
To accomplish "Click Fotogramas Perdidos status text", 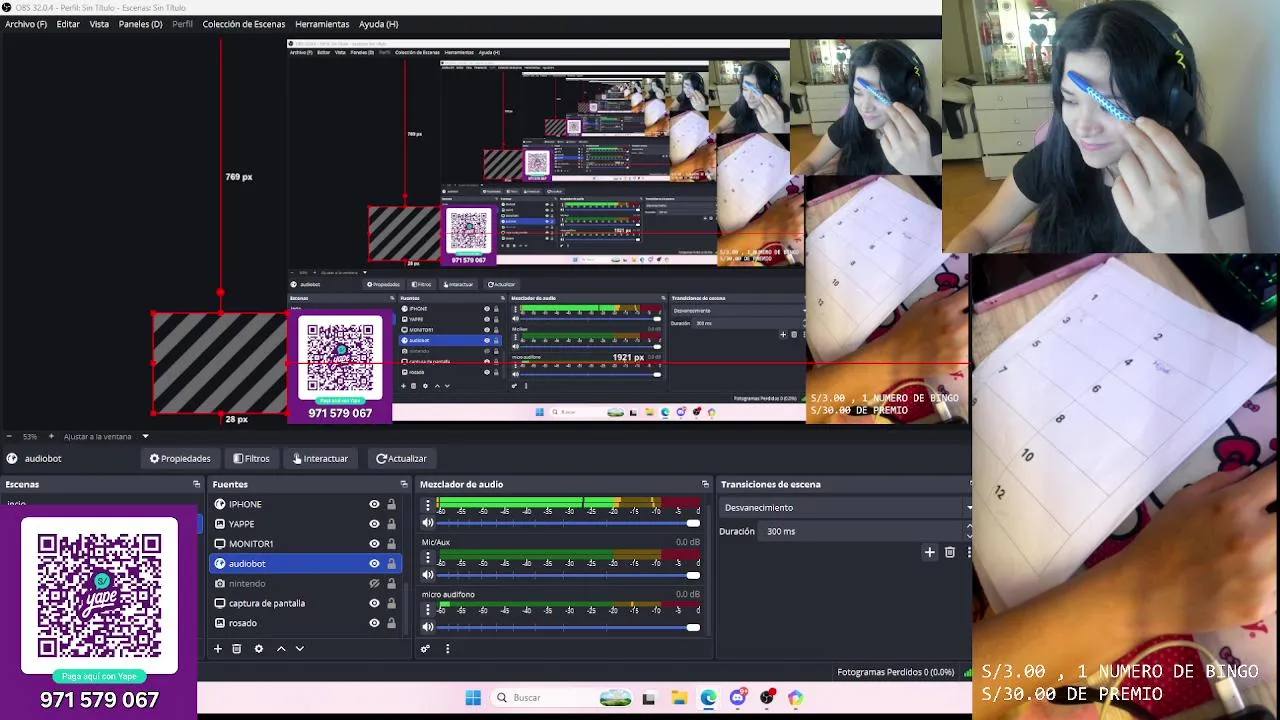I will click(x=895, y=672).
